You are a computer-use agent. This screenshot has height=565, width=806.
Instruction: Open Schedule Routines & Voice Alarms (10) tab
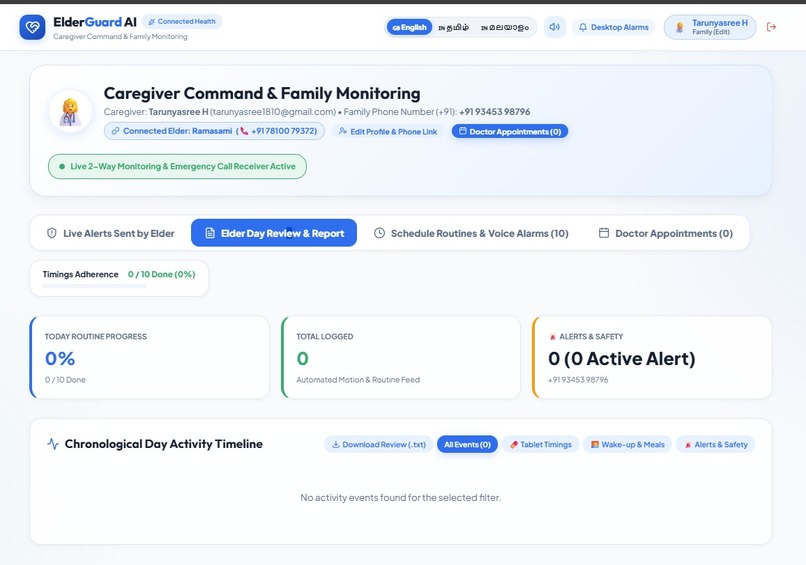[471, 233]
